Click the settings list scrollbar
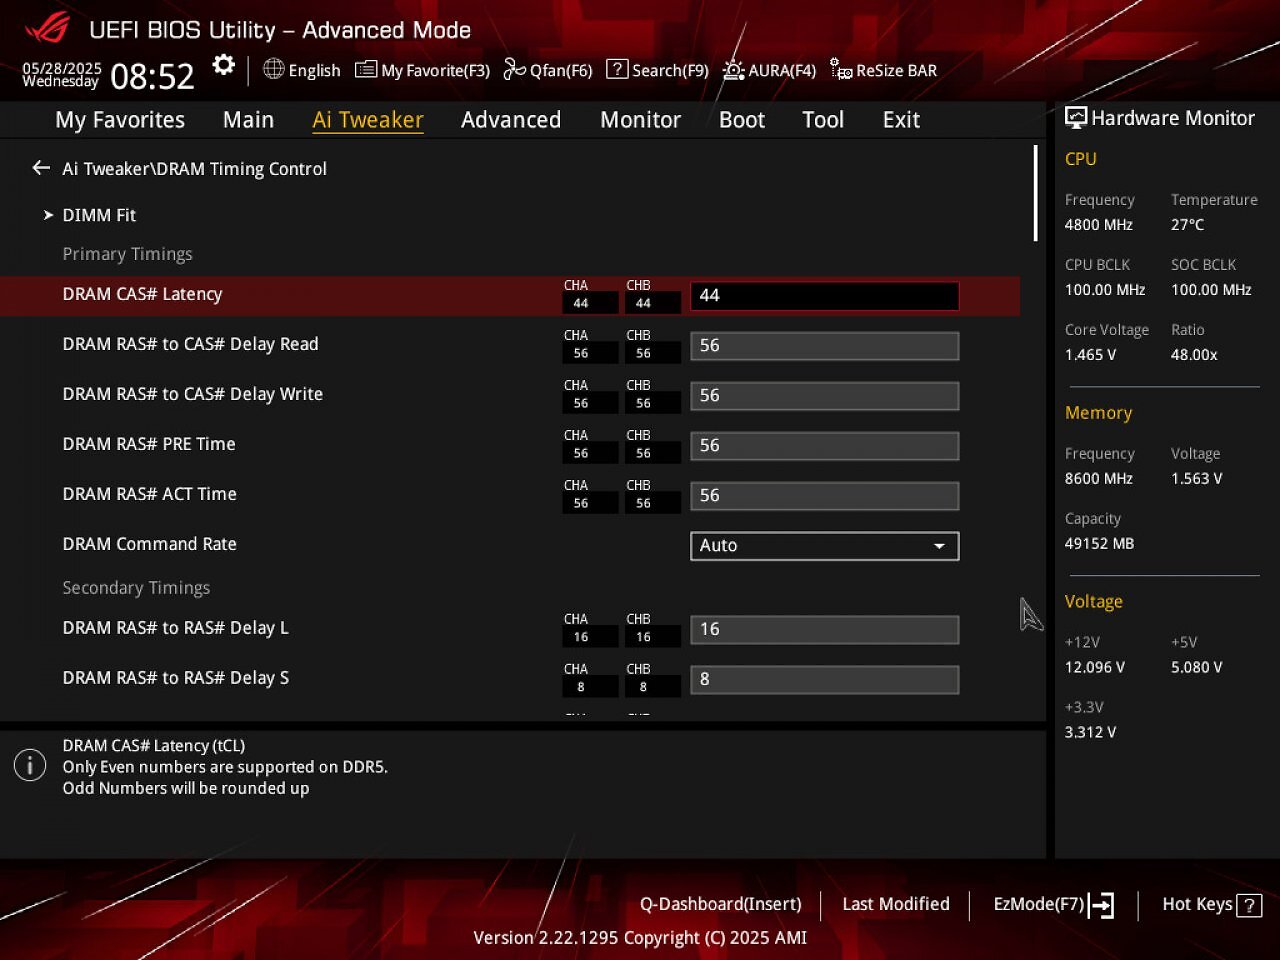1280x960 pixels. [1034, 192]
